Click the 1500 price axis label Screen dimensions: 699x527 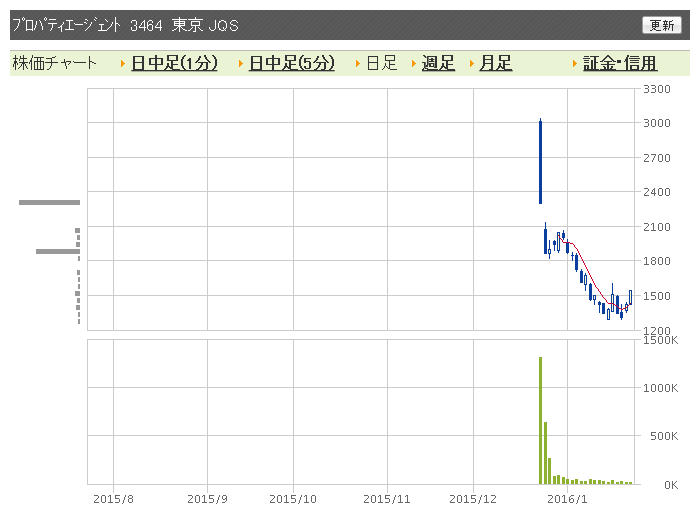tap(657, 296)
